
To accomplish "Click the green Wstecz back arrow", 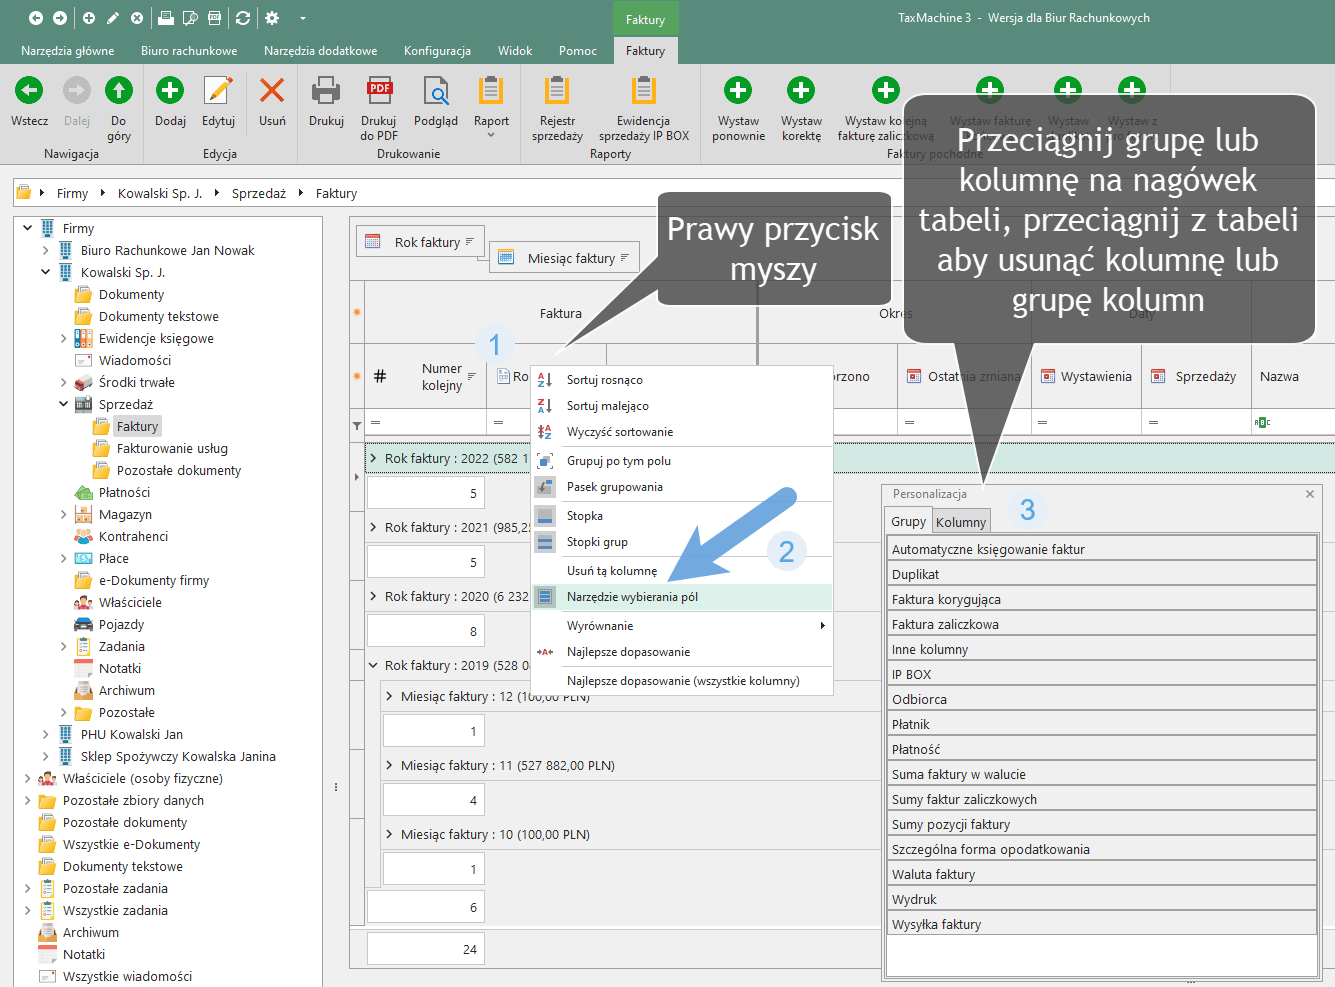I will (29, 91).
